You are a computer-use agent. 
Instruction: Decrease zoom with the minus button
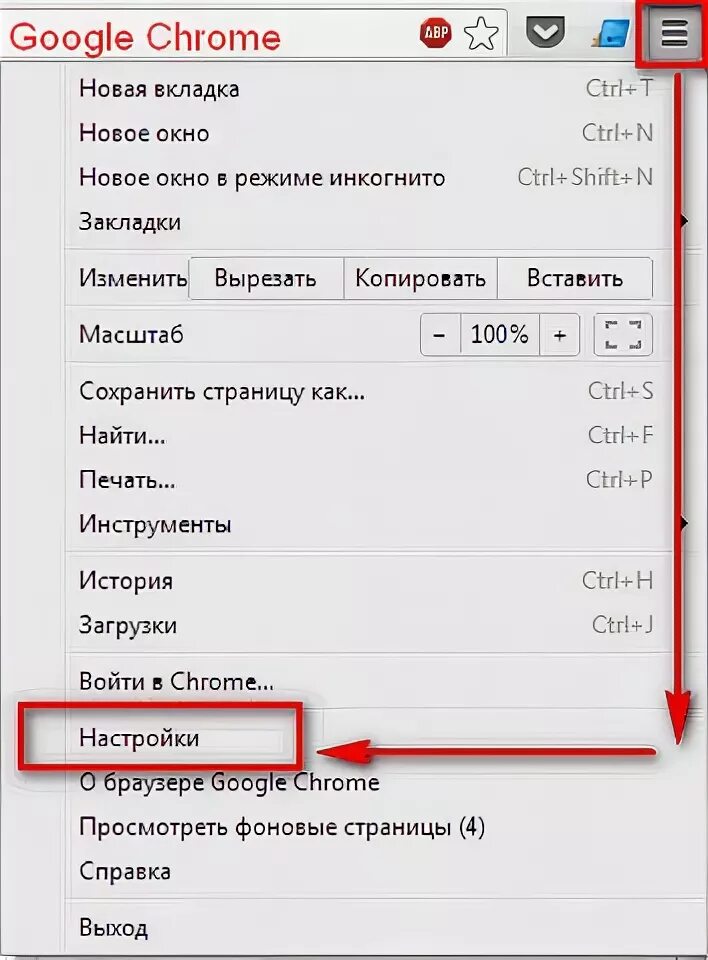coord(440,335)
